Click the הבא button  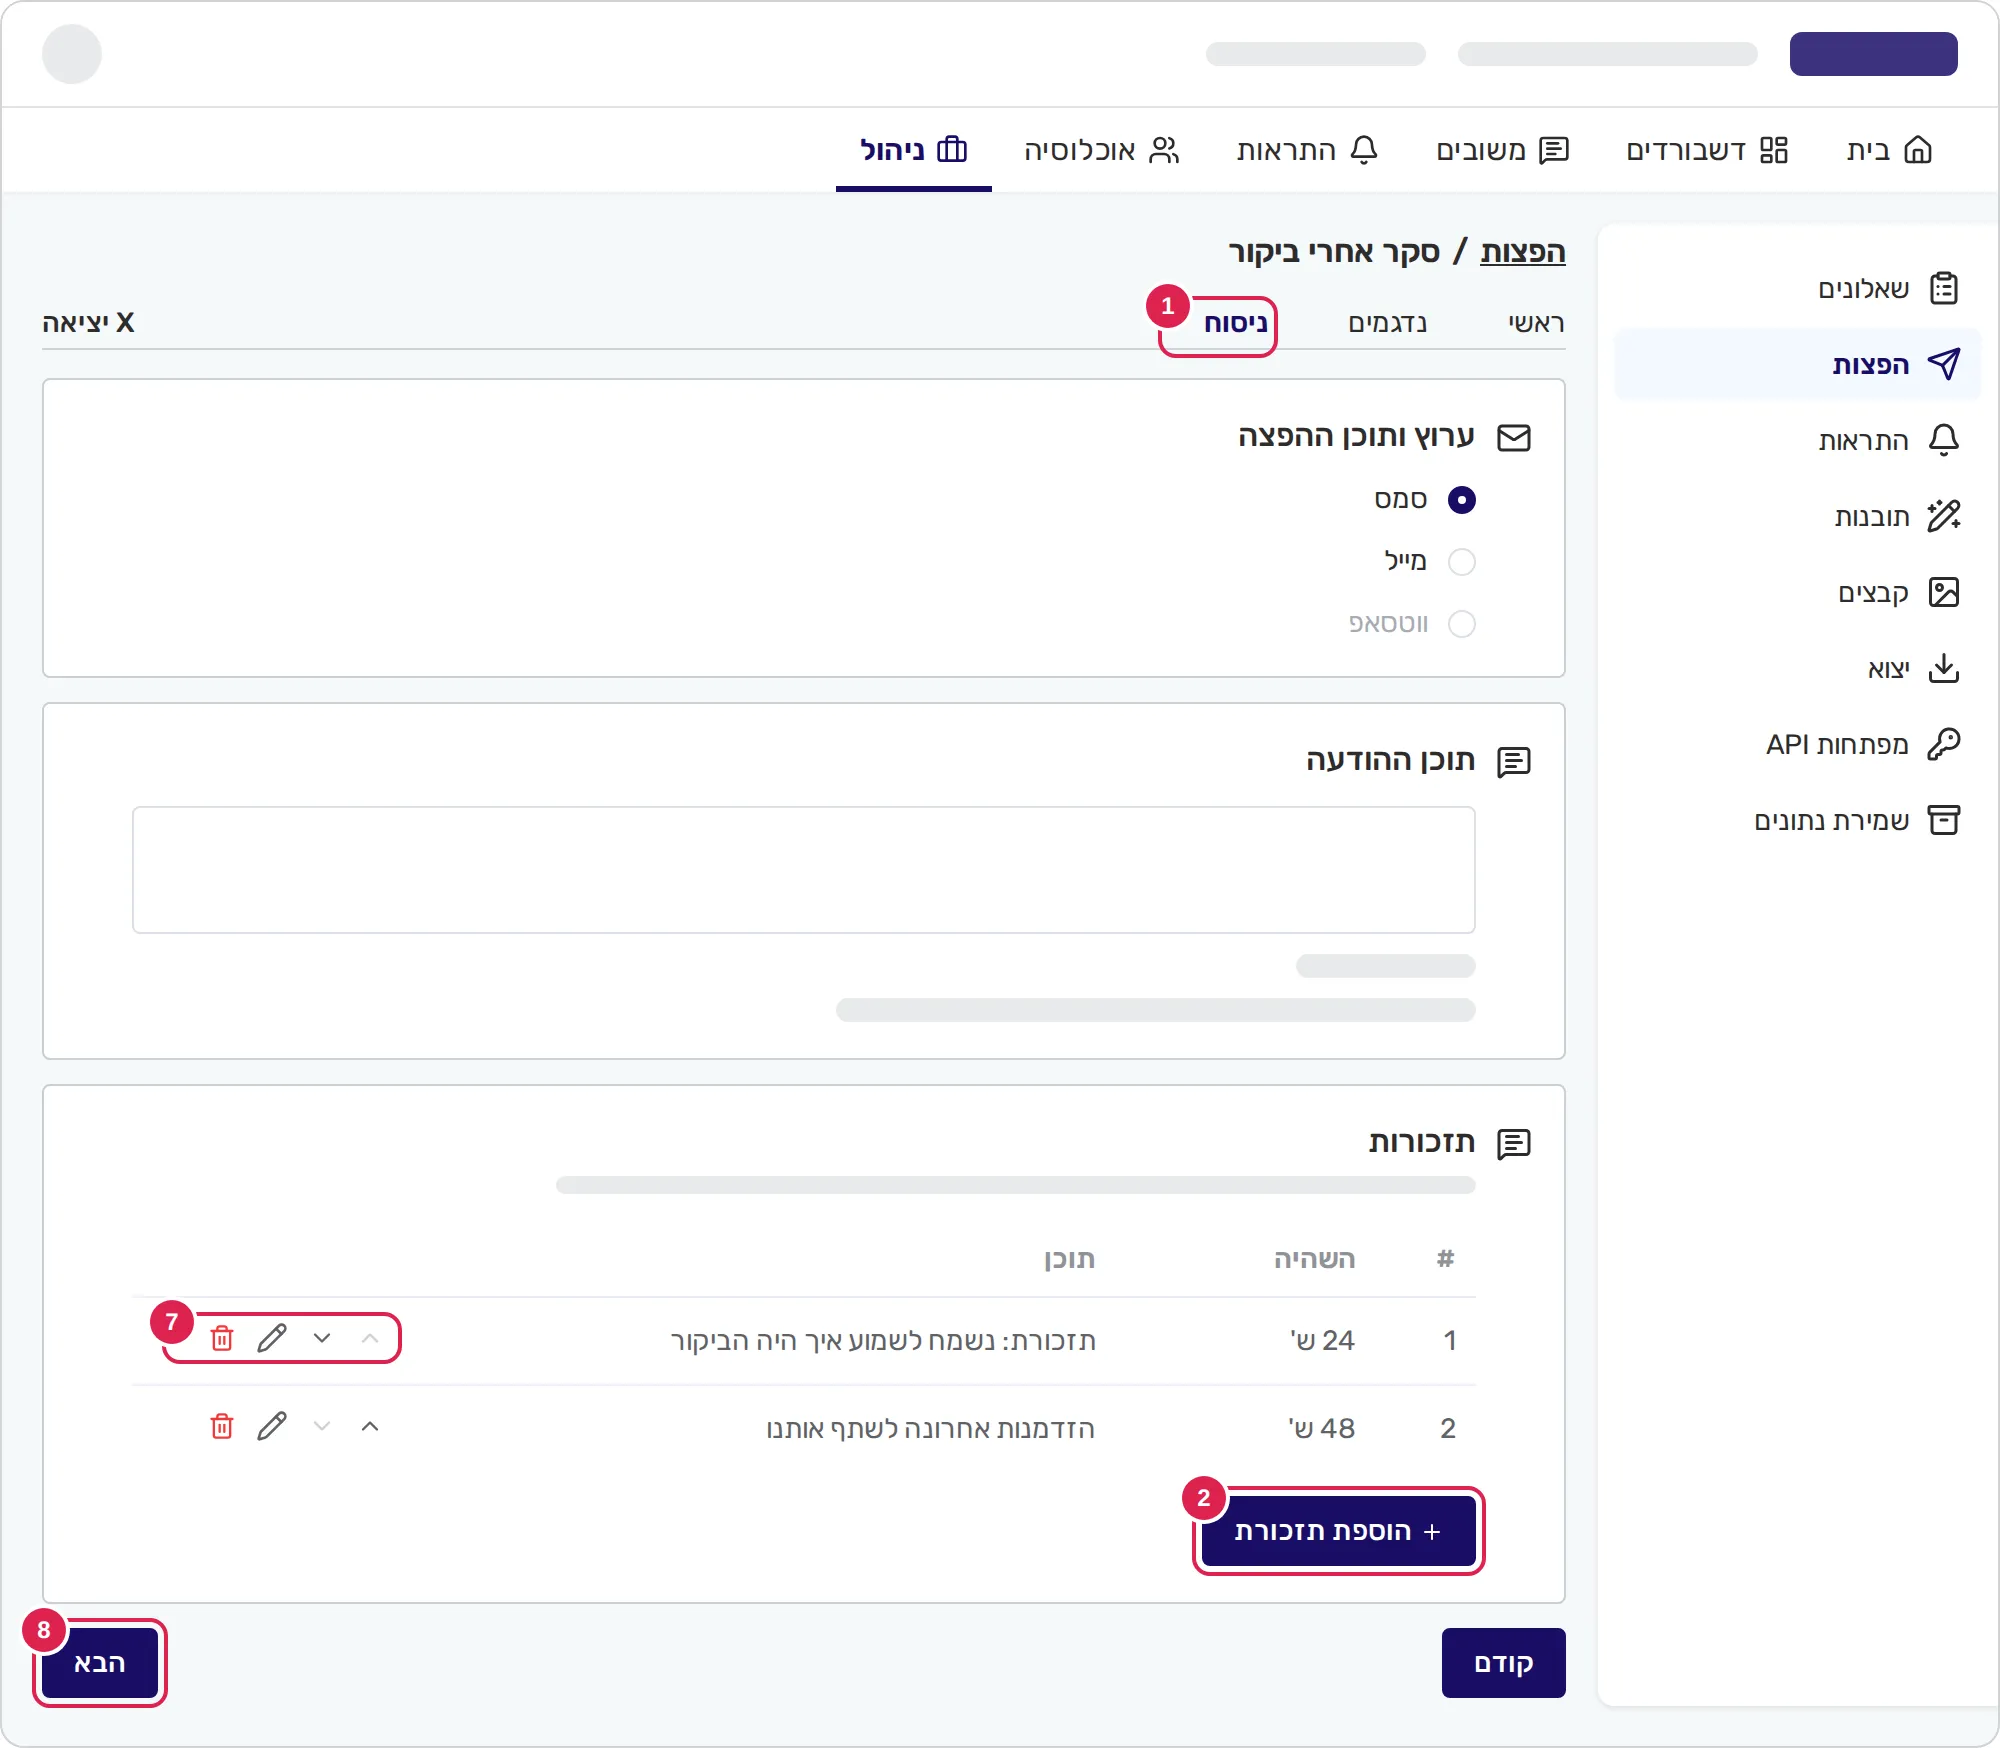click(x=100, y=1663)
